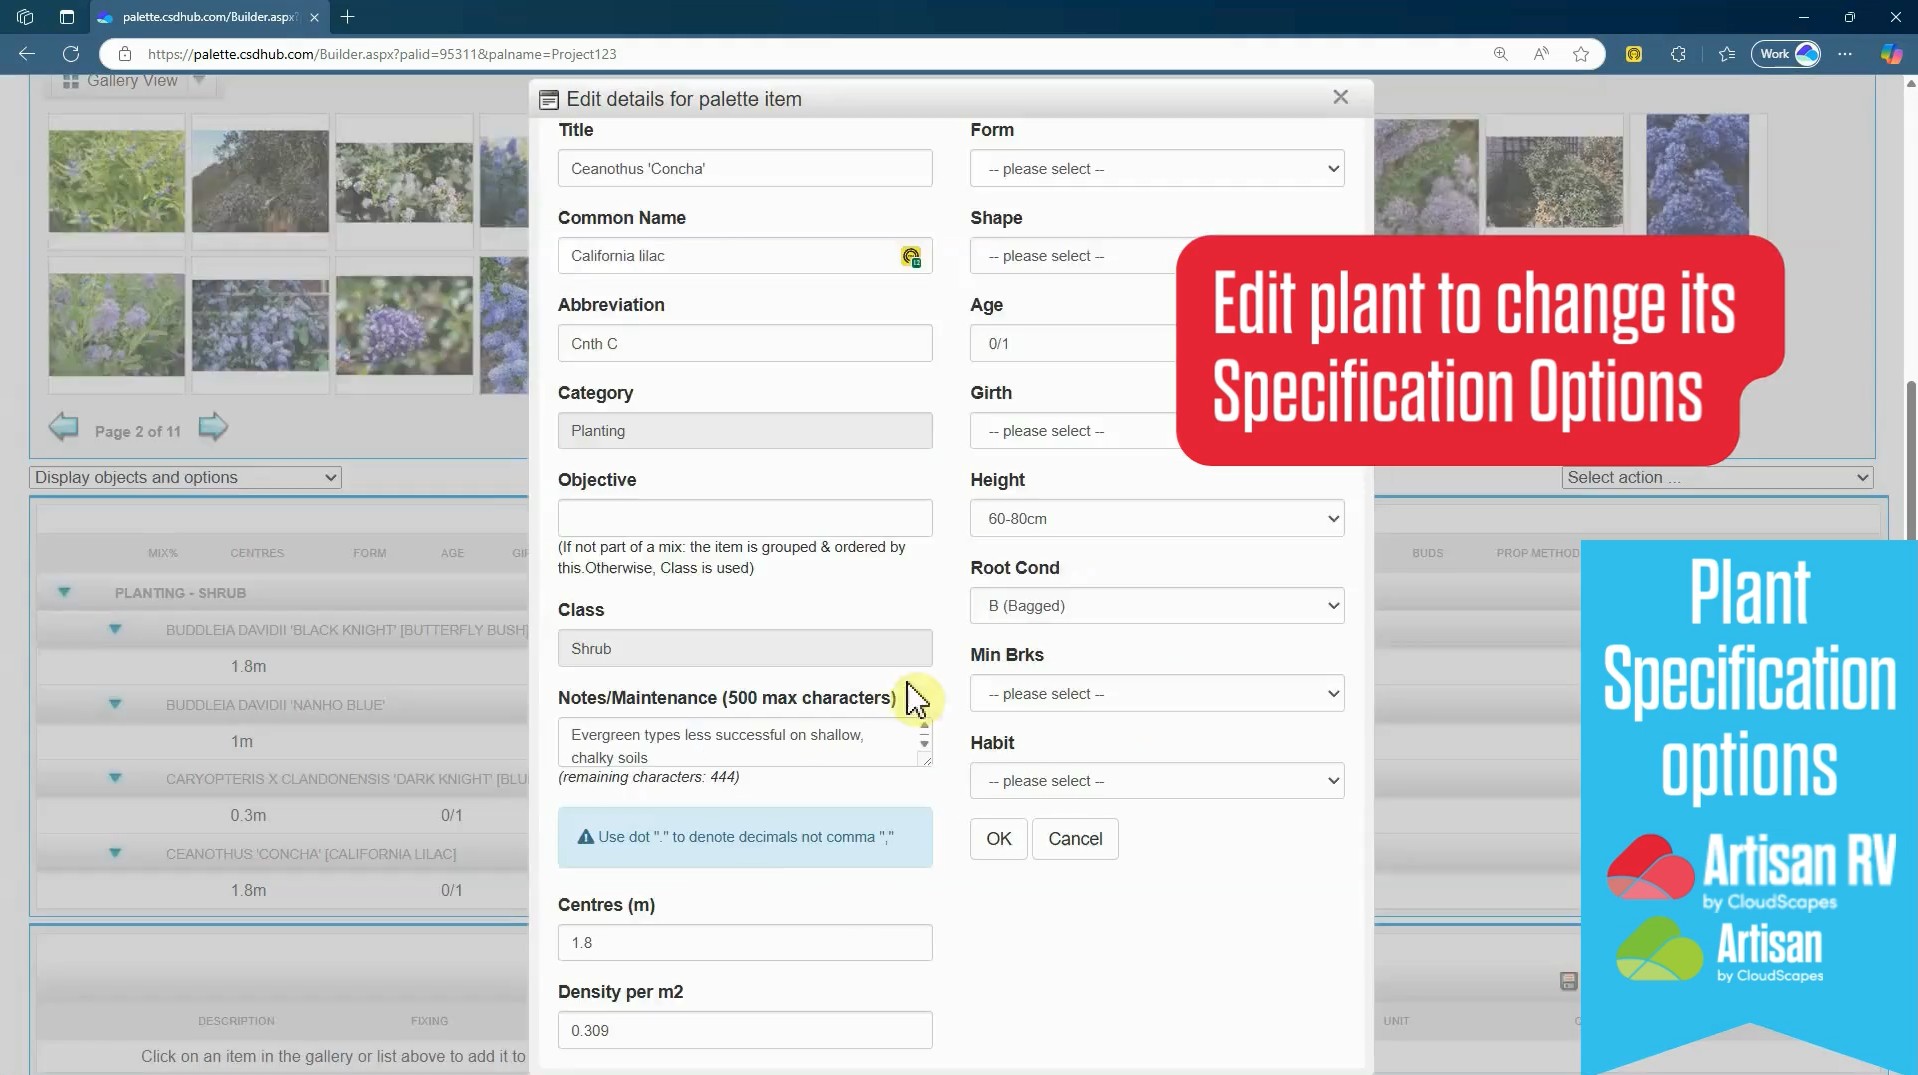Viewport: 1918px width, 1075px height.
Task: Click the site security lock icon
Action: (x=125, y=54)
